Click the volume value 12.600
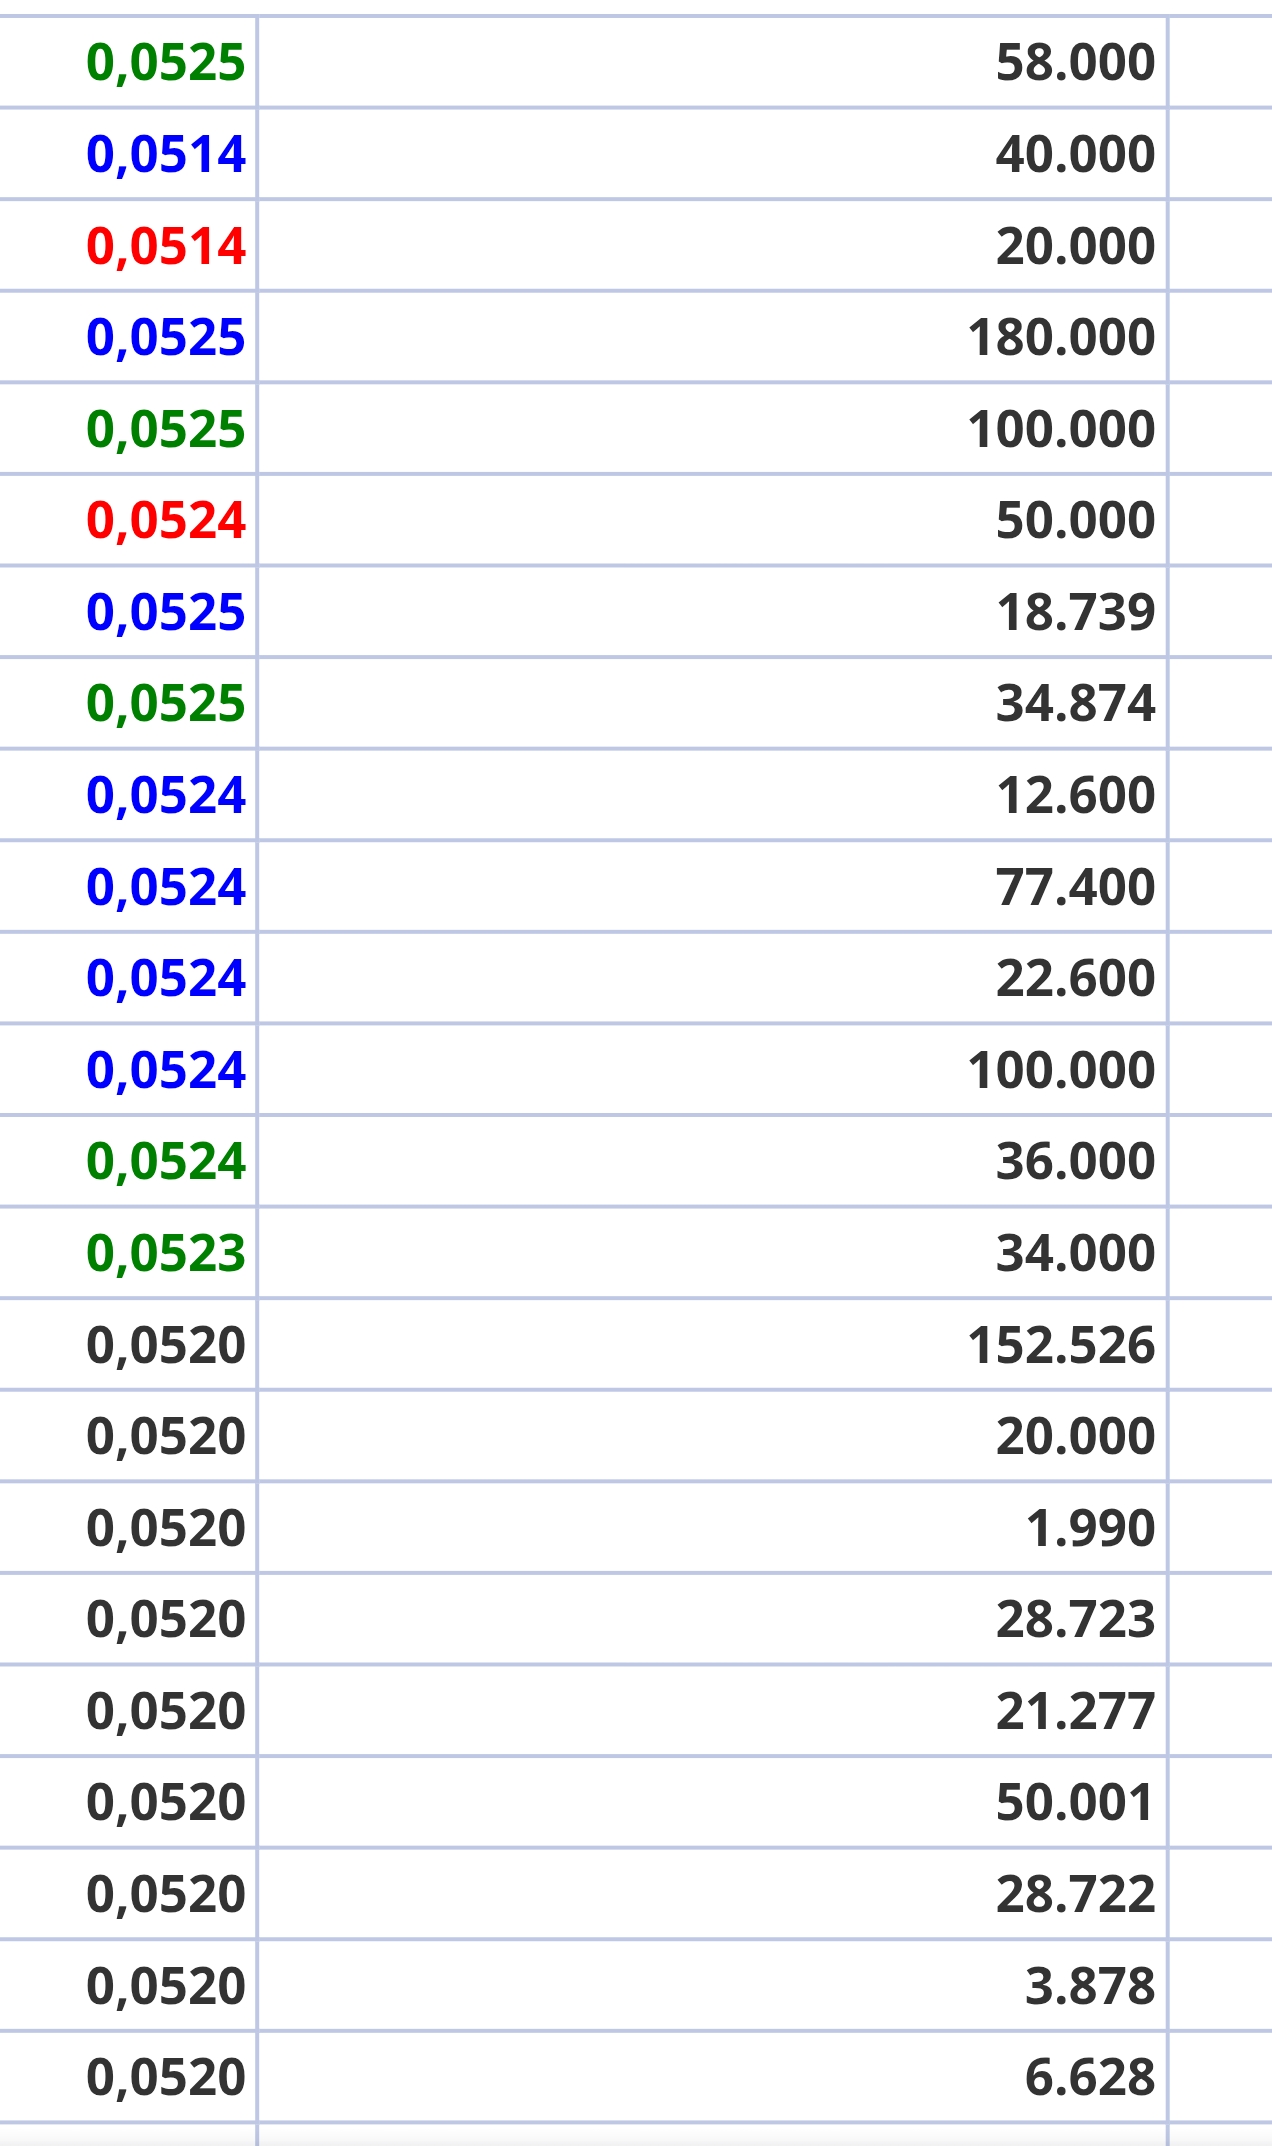 pyautogui.click(x=1075, y=796)
